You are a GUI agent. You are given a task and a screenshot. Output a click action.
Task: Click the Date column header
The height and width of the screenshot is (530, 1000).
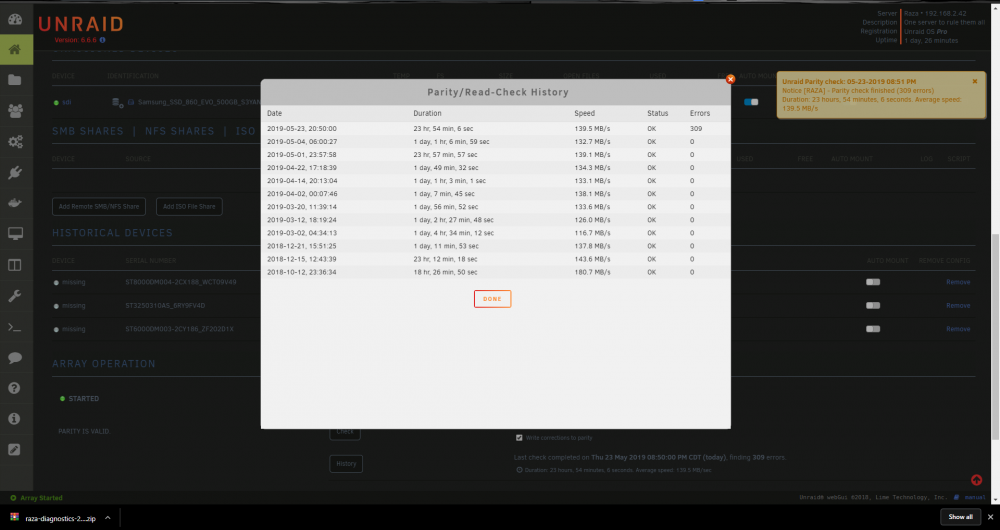[x=274, y=114]
